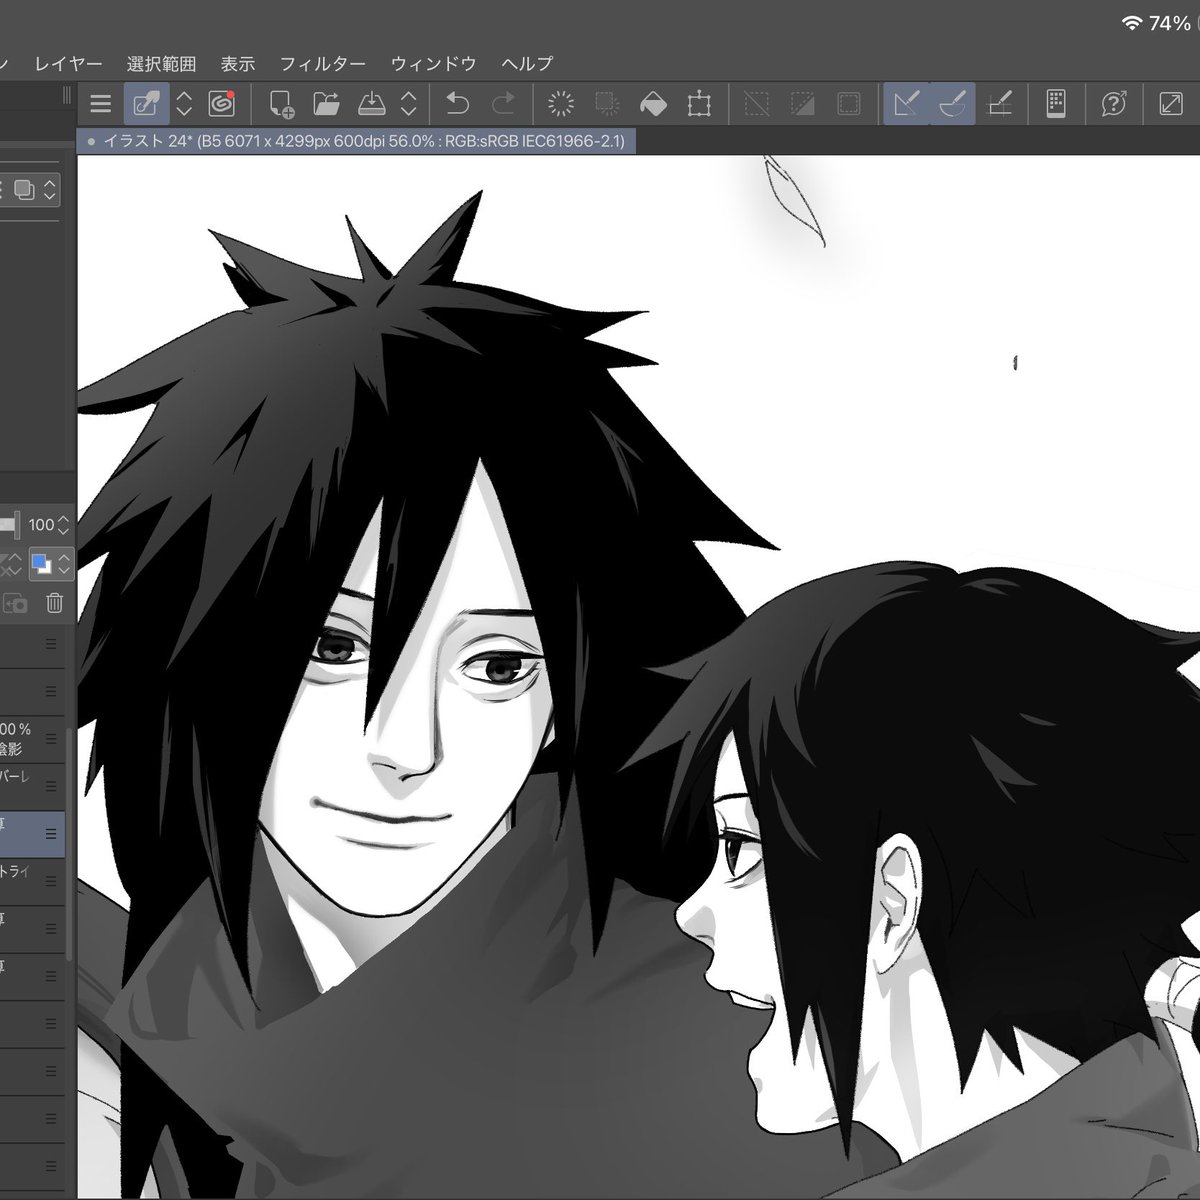Click the Deselect icon
This screenshot has height=1200, width=1200.
point(757,104)
